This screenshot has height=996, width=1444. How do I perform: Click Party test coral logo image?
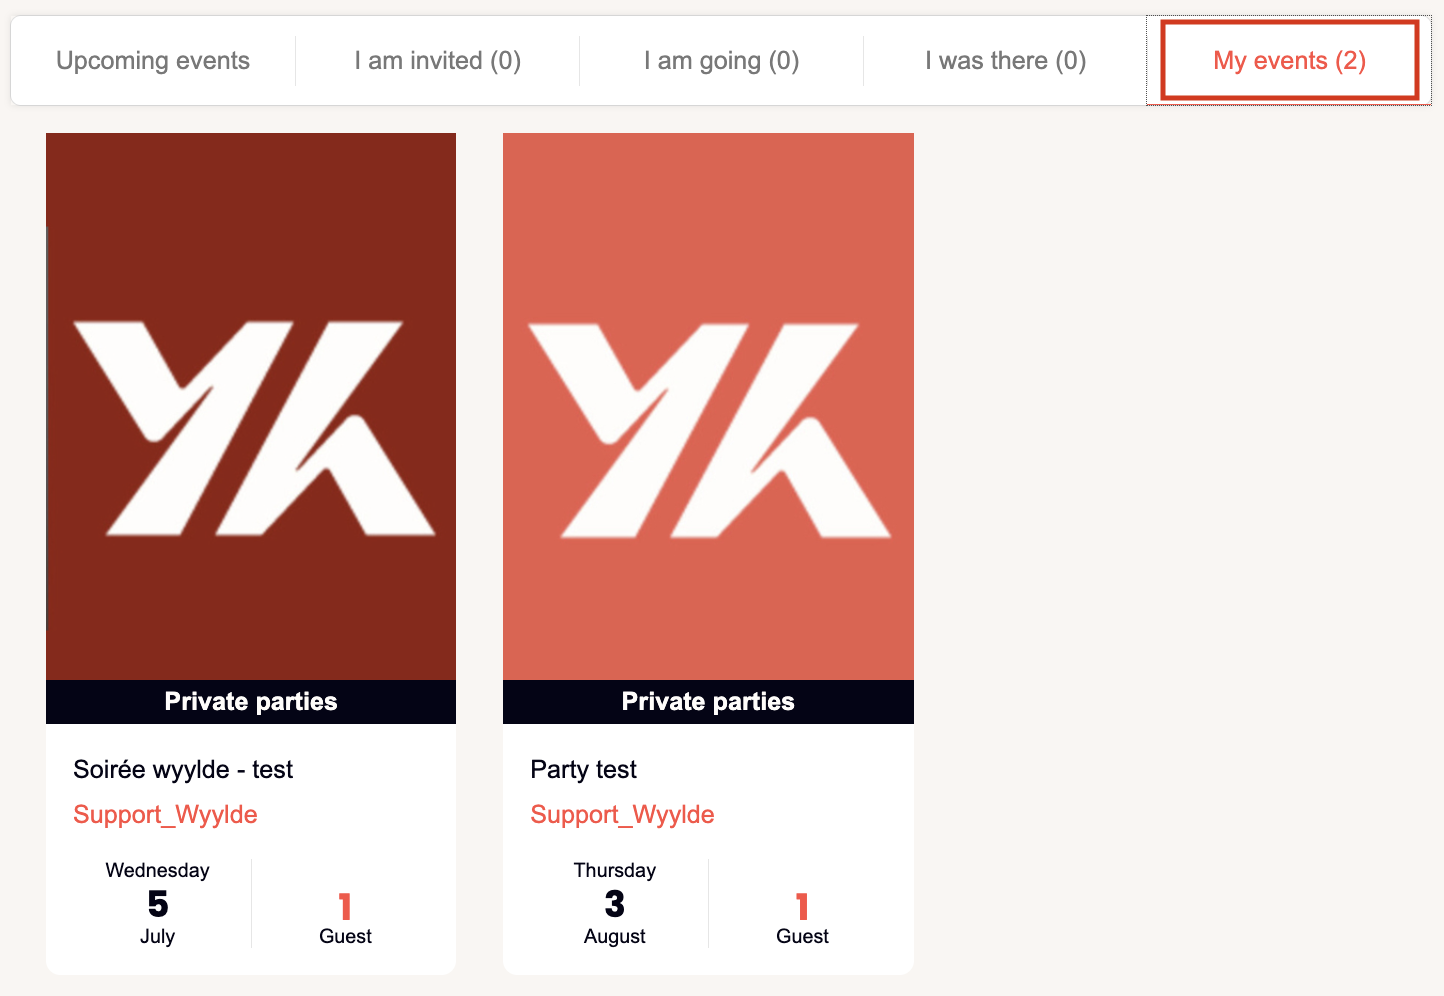point(708,406)
